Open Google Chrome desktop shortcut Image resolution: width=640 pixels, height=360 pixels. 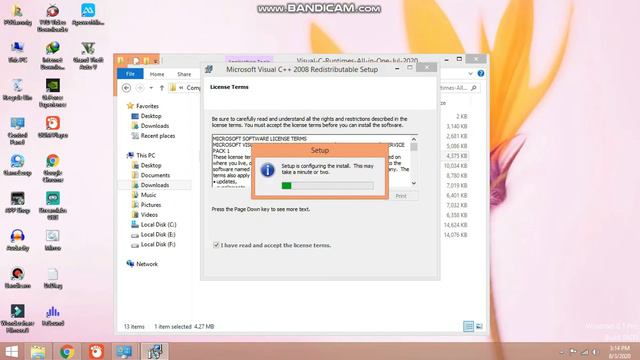click(53, 167)
